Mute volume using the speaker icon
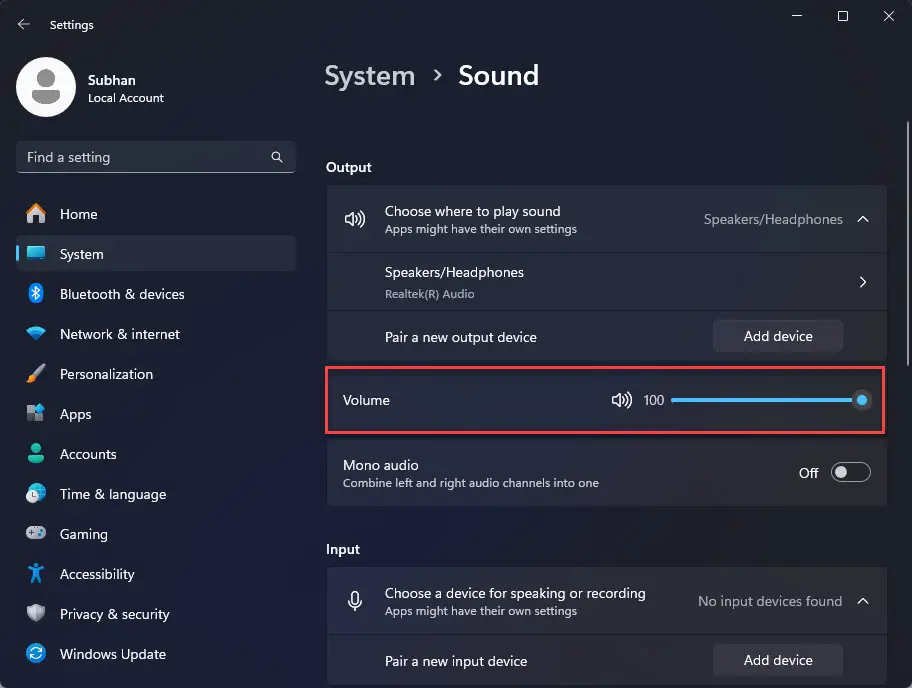This screenshot has height=688, width=912. 621,400
